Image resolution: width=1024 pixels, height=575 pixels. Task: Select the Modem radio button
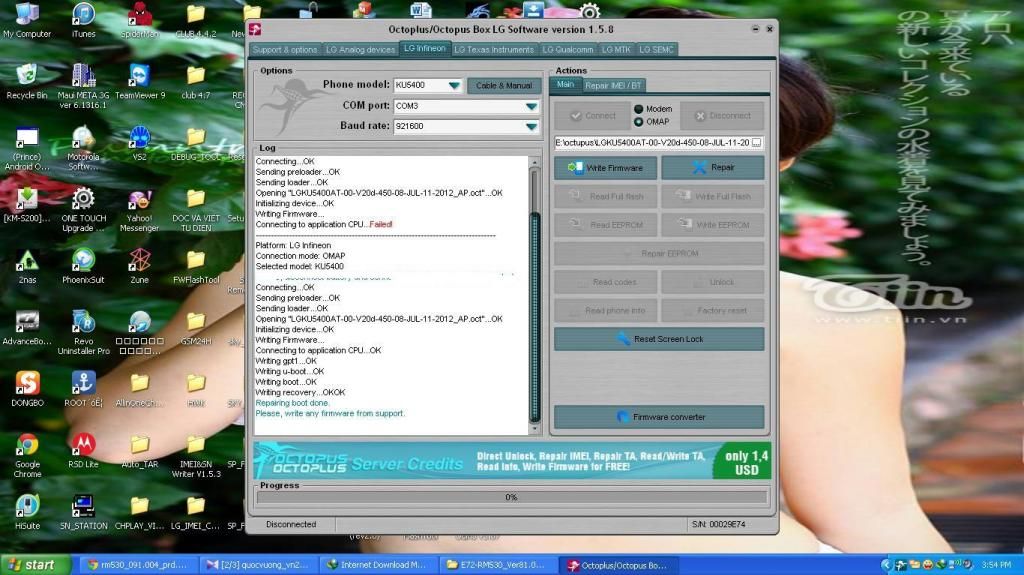click(639, 109)
